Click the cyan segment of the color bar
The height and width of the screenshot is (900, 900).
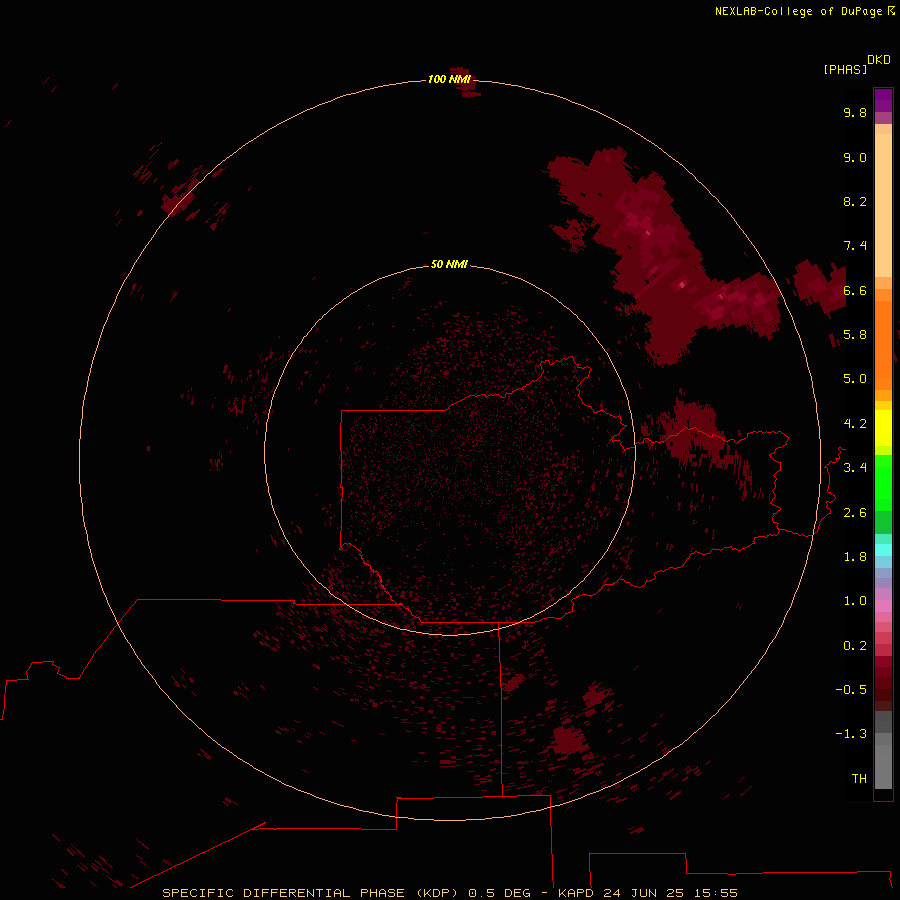[x=883, y=549]
